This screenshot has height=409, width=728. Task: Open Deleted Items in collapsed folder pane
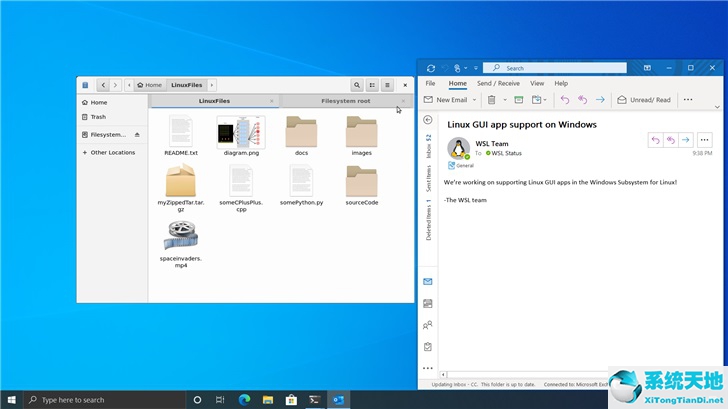tap(428, 220)
